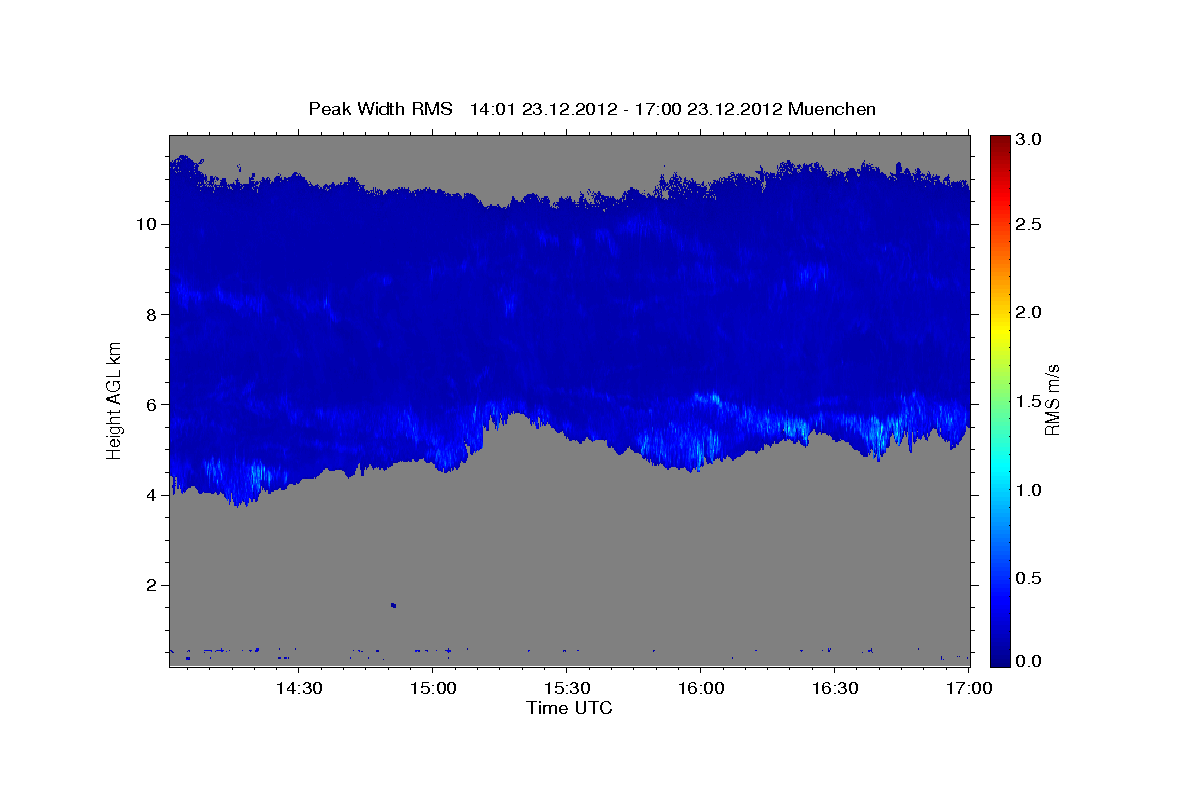Click the colorbar value 2.5
The width and height of the screenshot is (1200, 800).
pyautogui.click(x=1031, y=225)
